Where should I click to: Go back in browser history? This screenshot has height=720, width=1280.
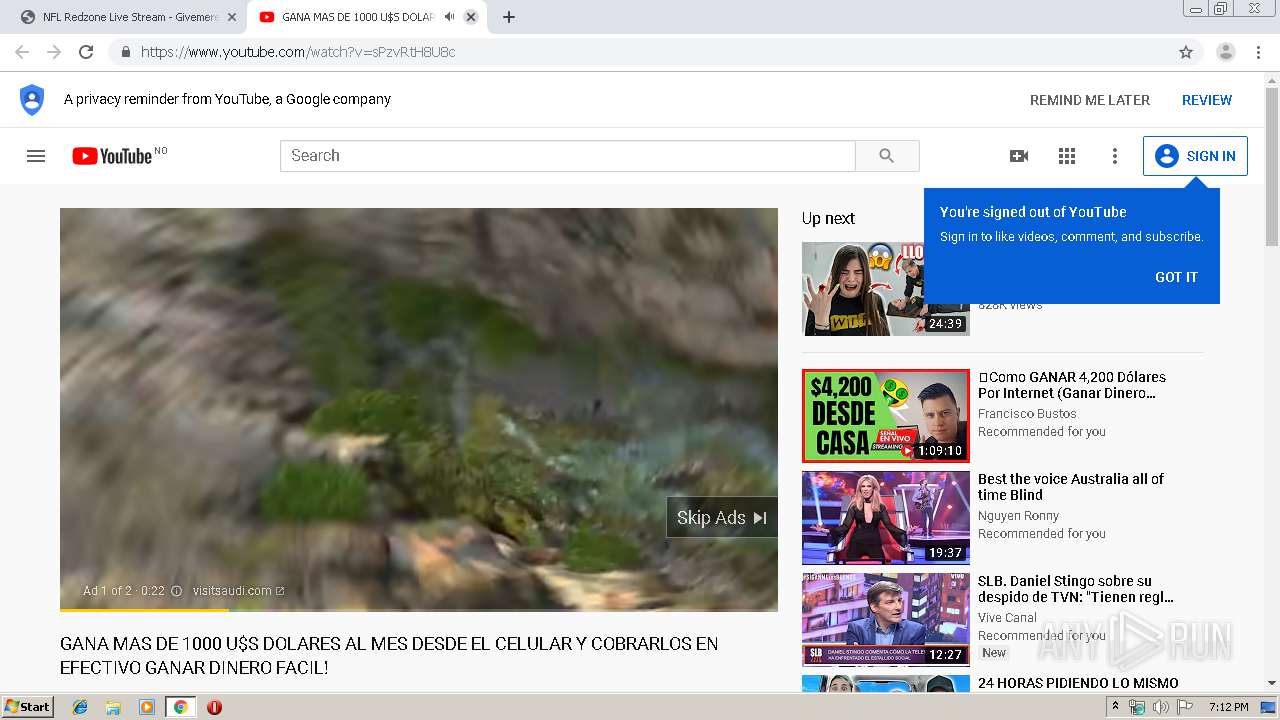tap(22, 52)
